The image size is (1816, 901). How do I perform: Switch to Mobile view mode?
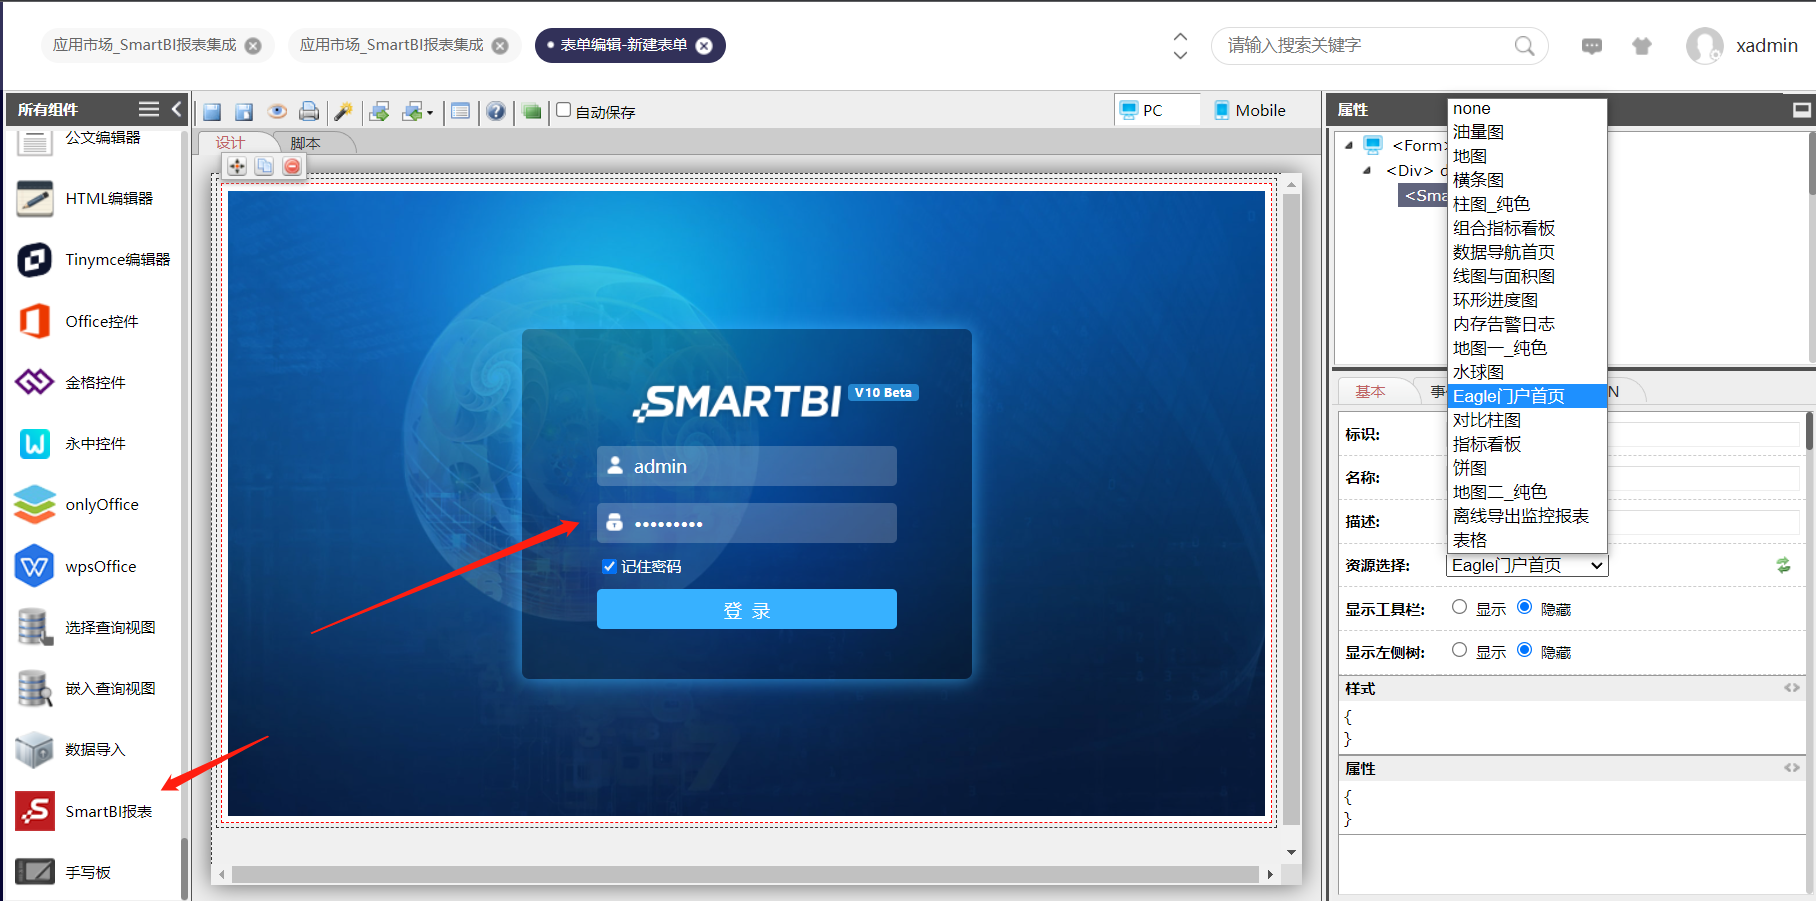(x=1250, y=110)
